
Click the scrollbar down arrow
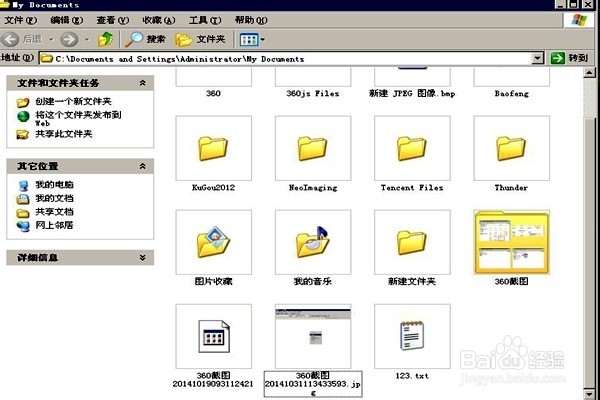point(589,394)
